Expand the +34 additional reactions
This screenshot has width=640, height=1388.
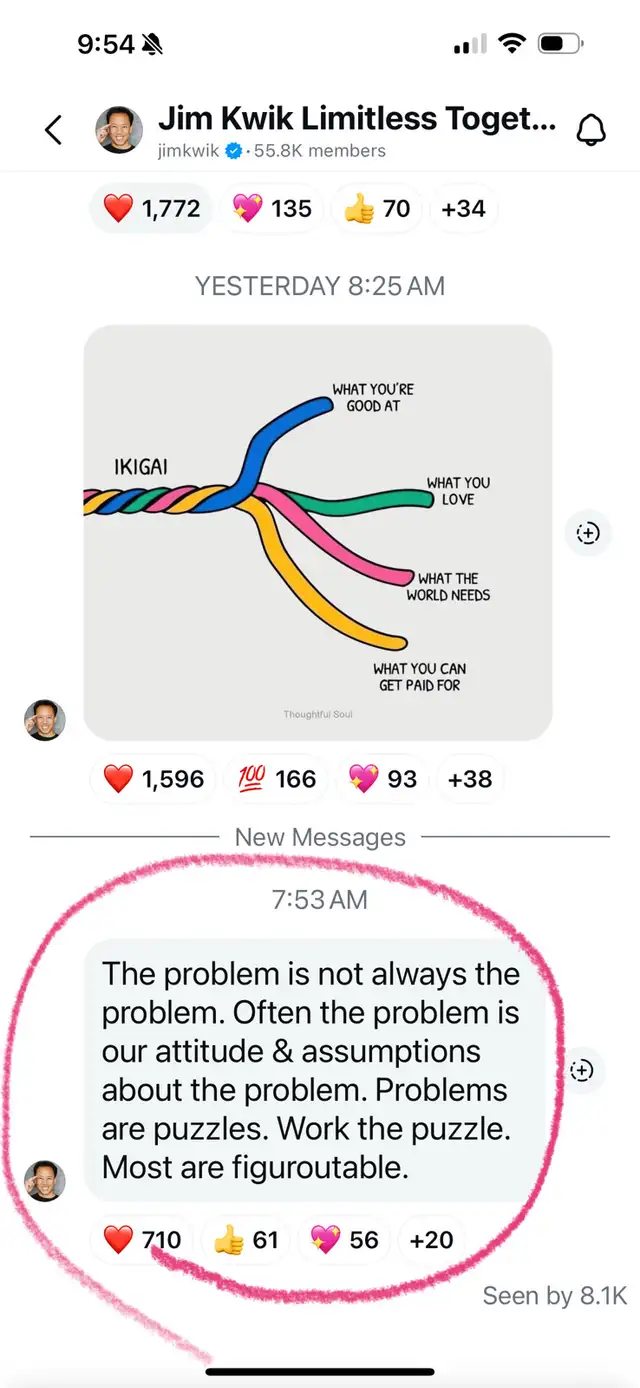[x=463, y=209]
